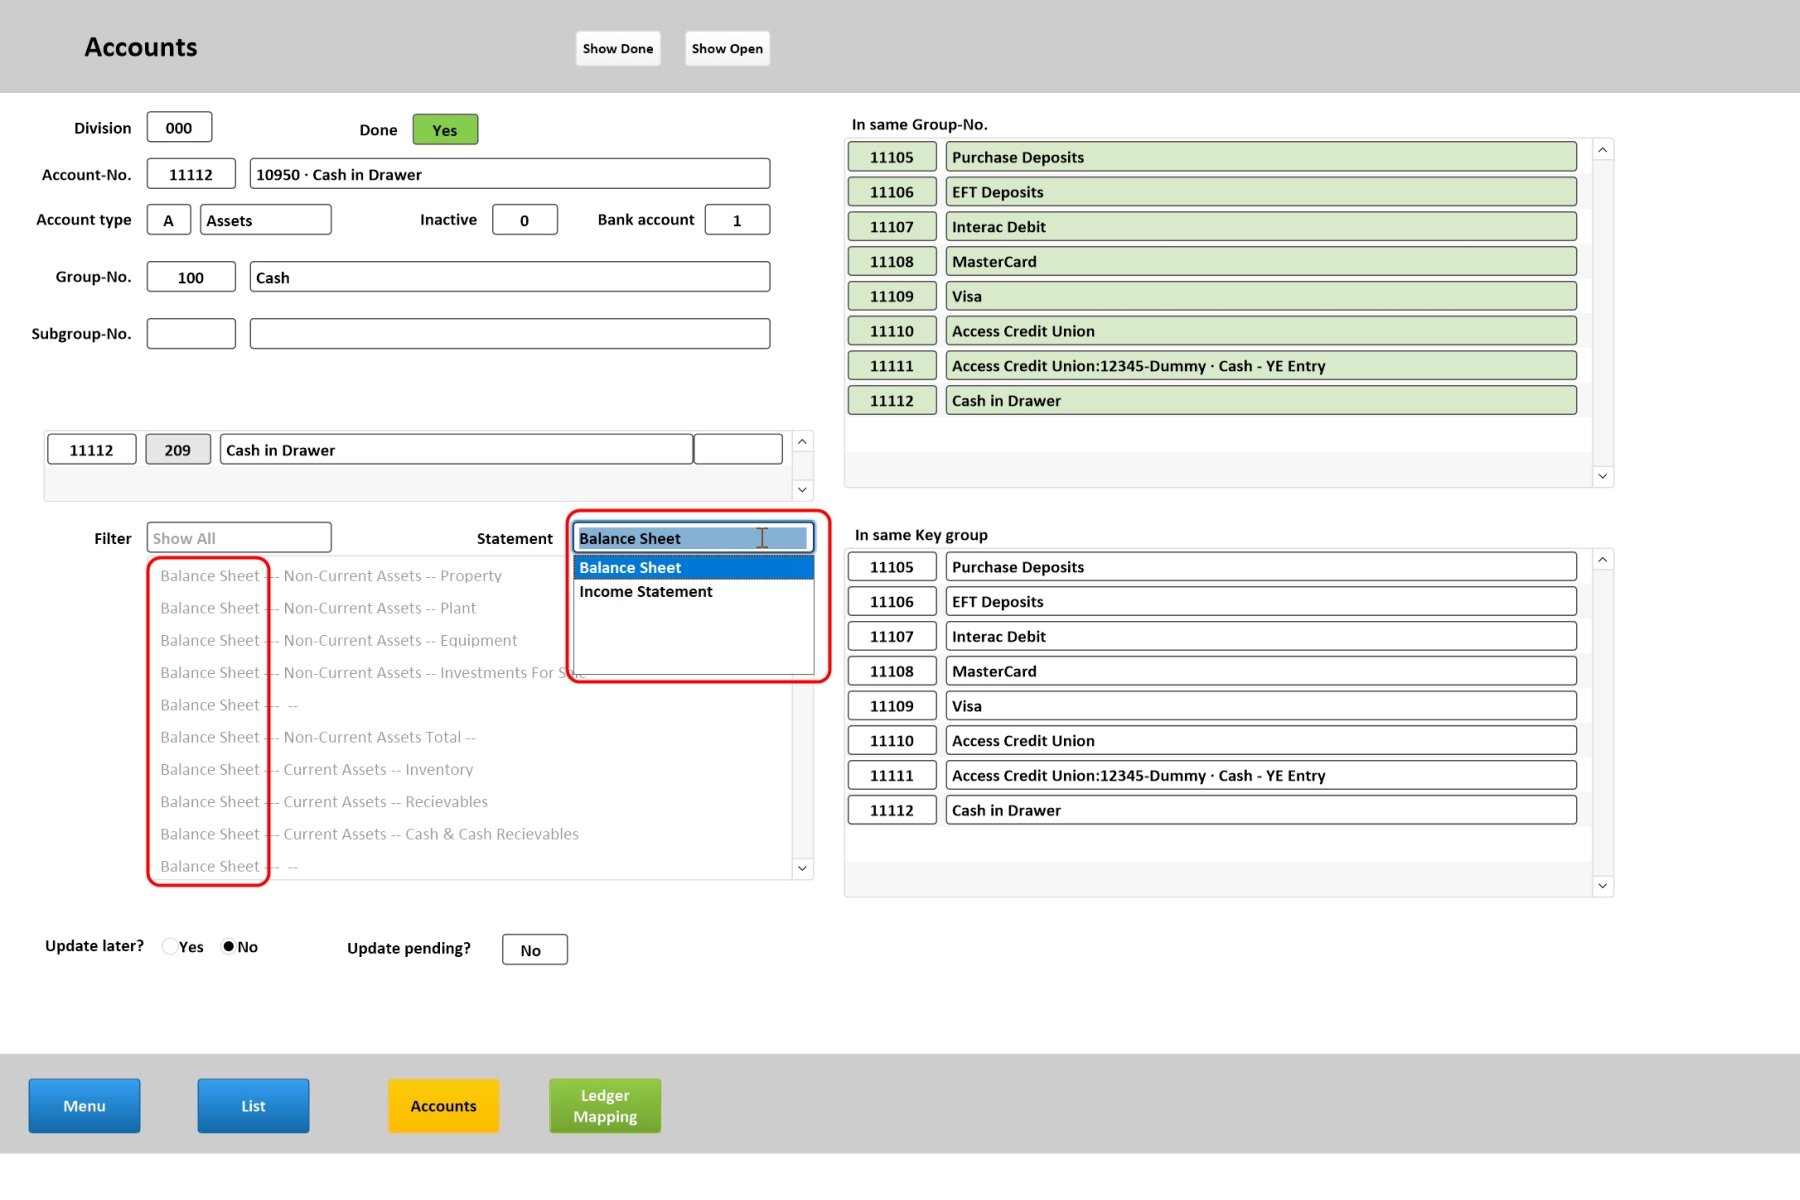Open Ledger Mapping
The width and height of the screenshot is (1800, 1200).
click(x=605, y=1105)
